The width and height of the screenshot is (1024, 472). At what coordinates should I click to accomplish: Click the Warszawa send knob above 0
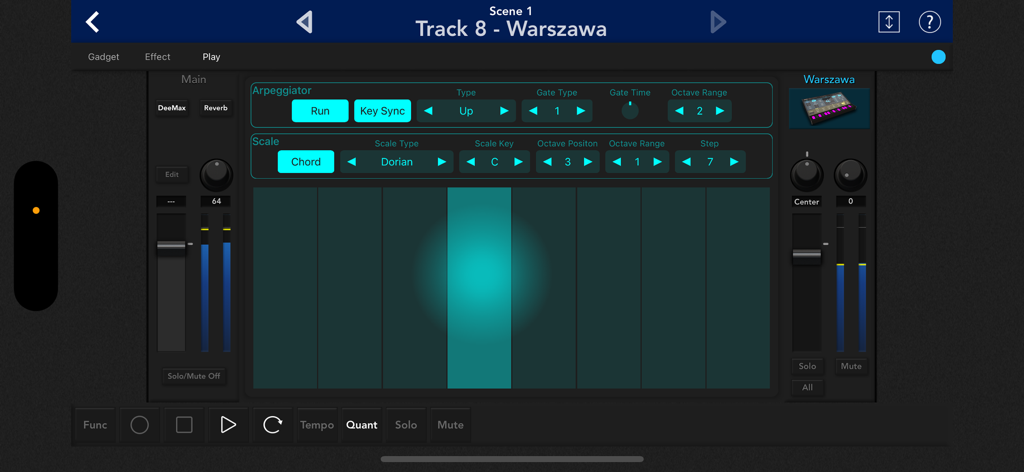850,175
